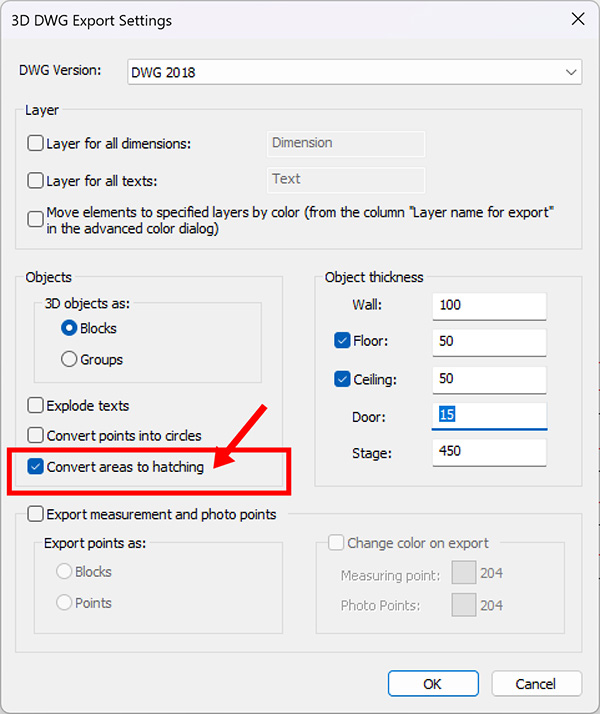Click the Ceiling thickness value field
Screen dimensions: 600x714
[x=489, y=379]
